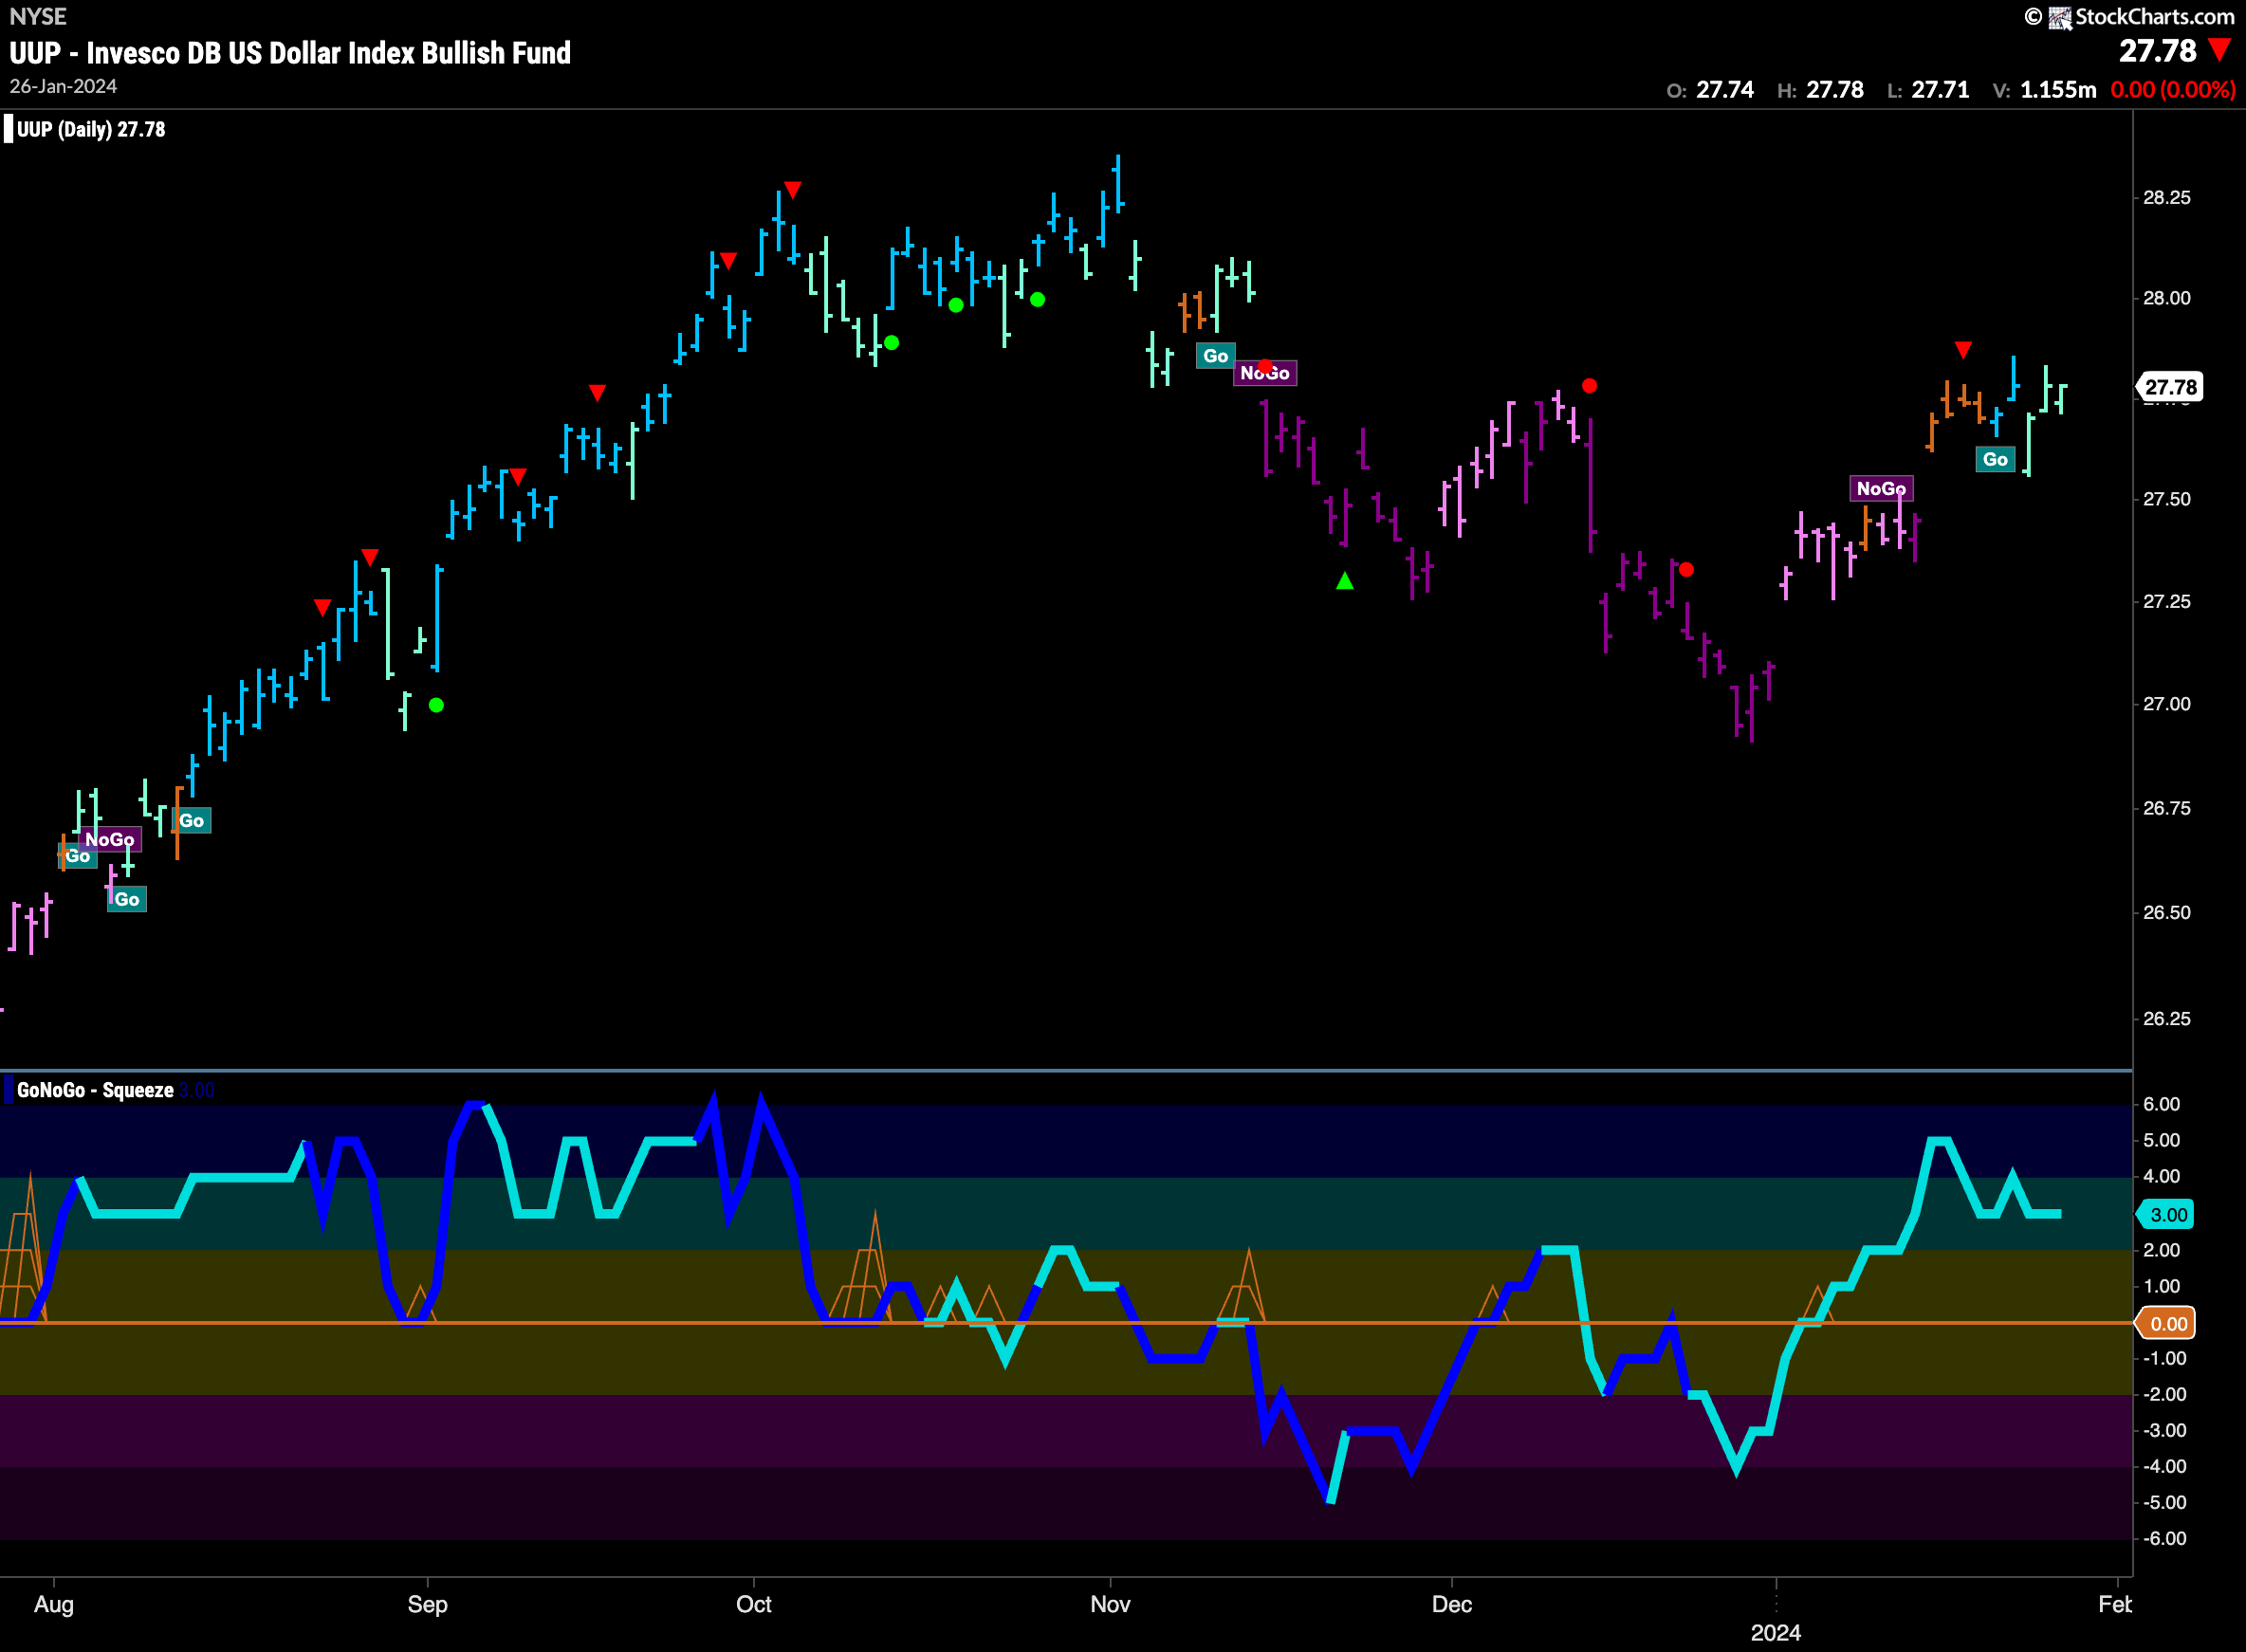Click the Go label near January 2024 bars
Viewport: 2246px width, 1652px height.
(x=1995, y=459)
